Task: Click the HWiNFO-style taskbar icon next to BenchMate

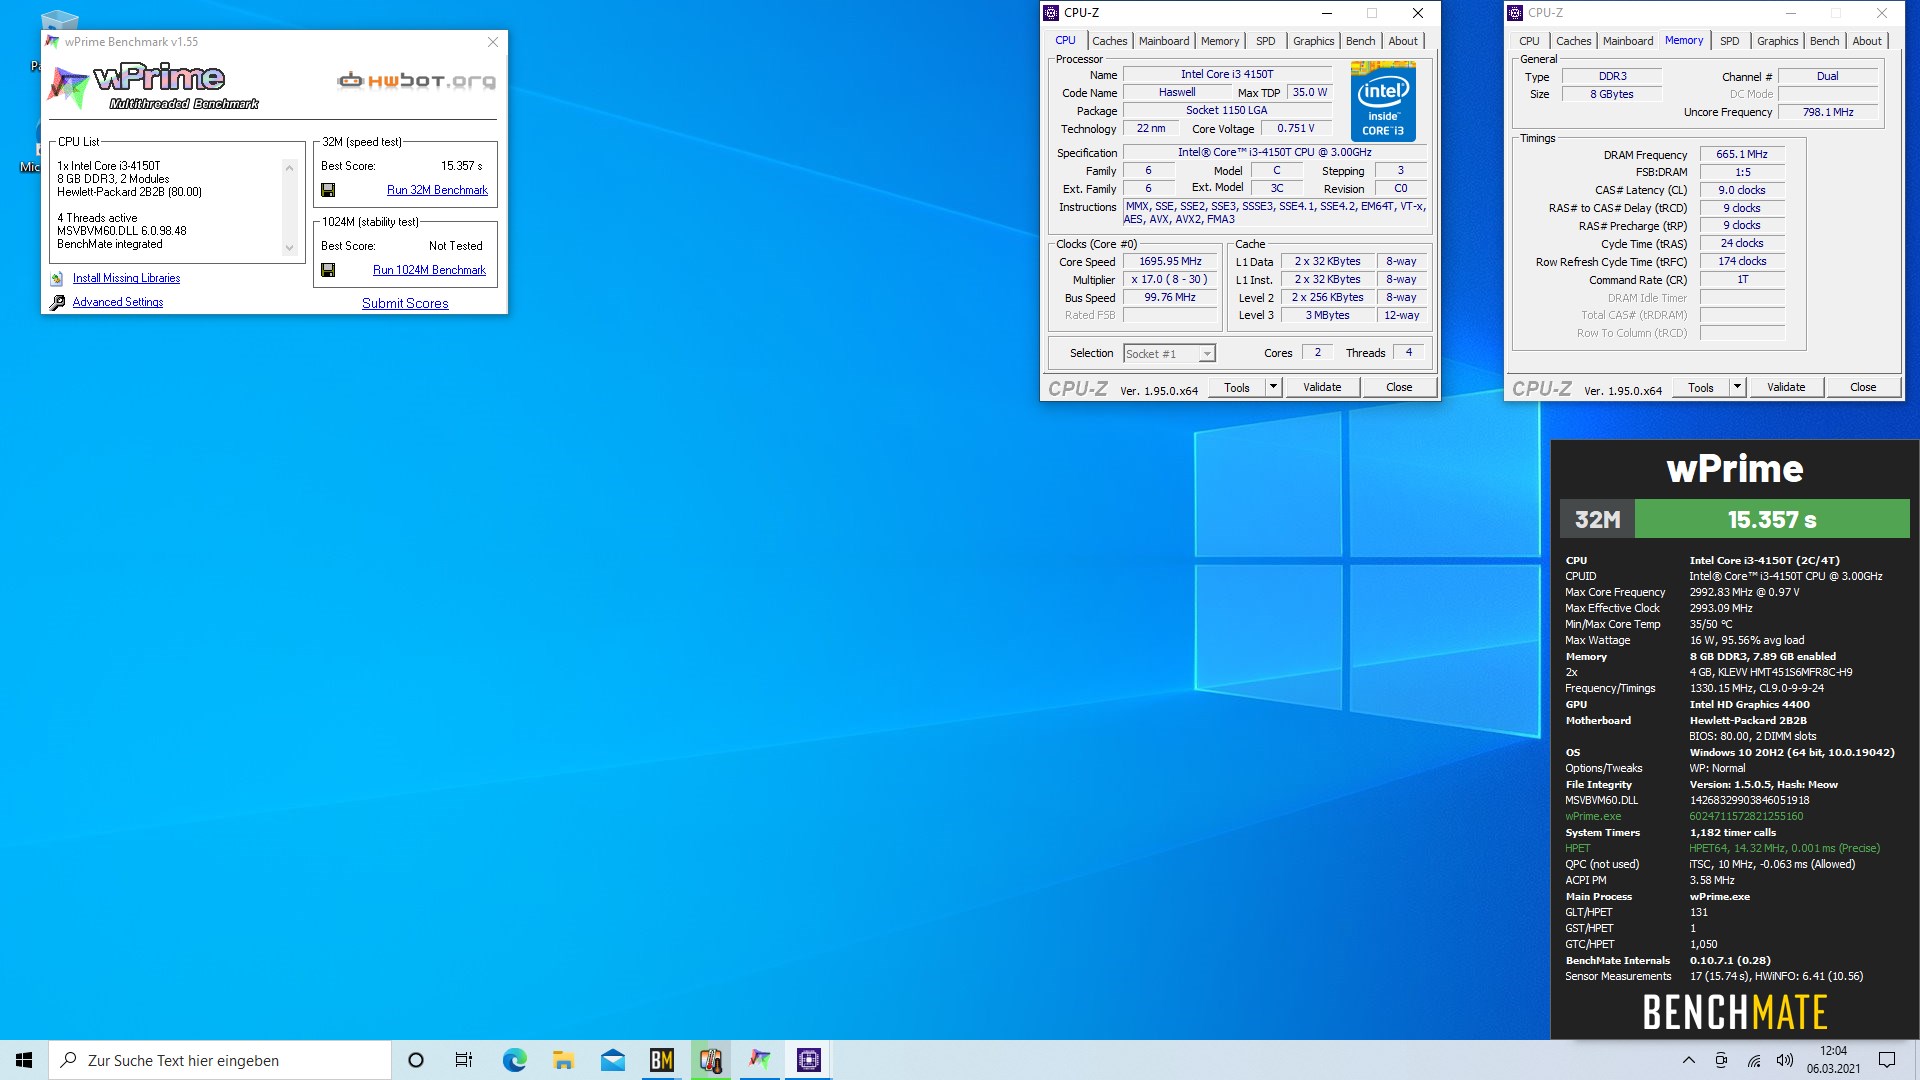Action: 711,1060
